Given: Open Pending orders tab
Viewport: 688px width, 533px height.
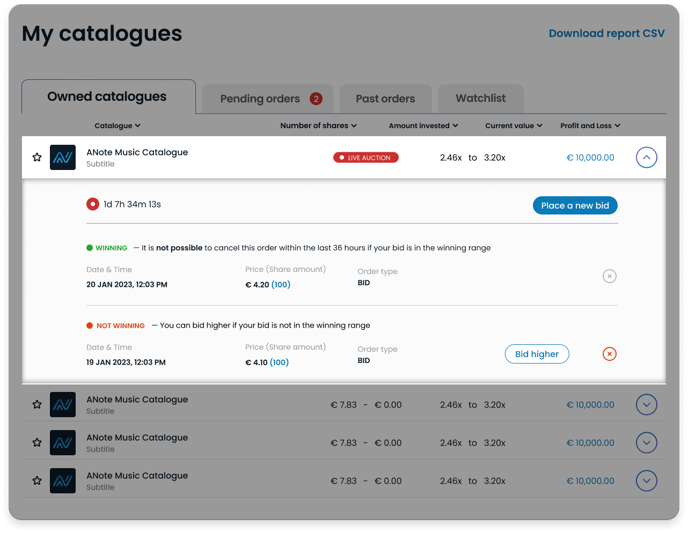Looking at the screenshot, I should 267,99.
